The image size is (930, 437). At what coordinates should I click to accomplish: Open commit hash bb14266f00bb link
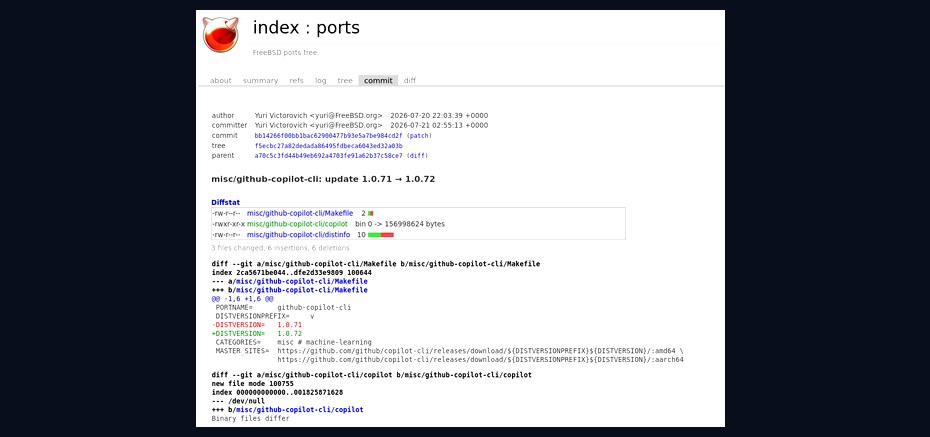coord(329,136)
